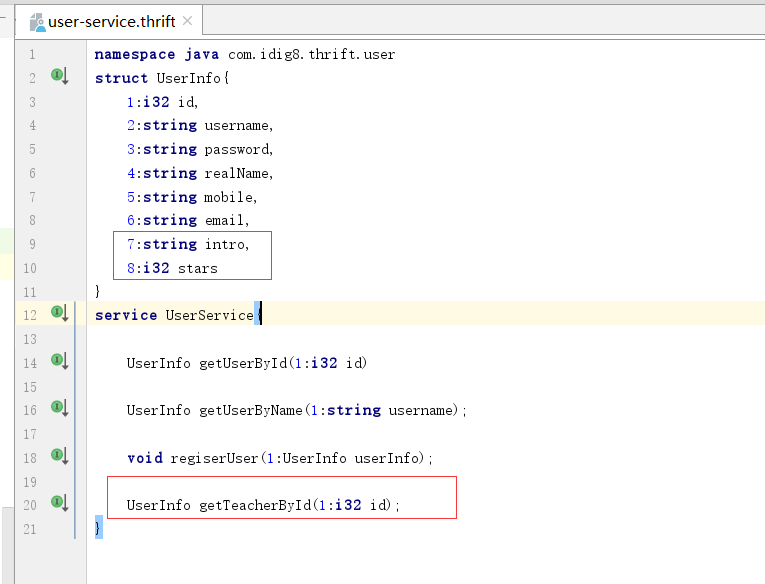Click the 'username,' field on line 4
The width and height of the screenshot is (765, 584).
(x=239, y=125)
